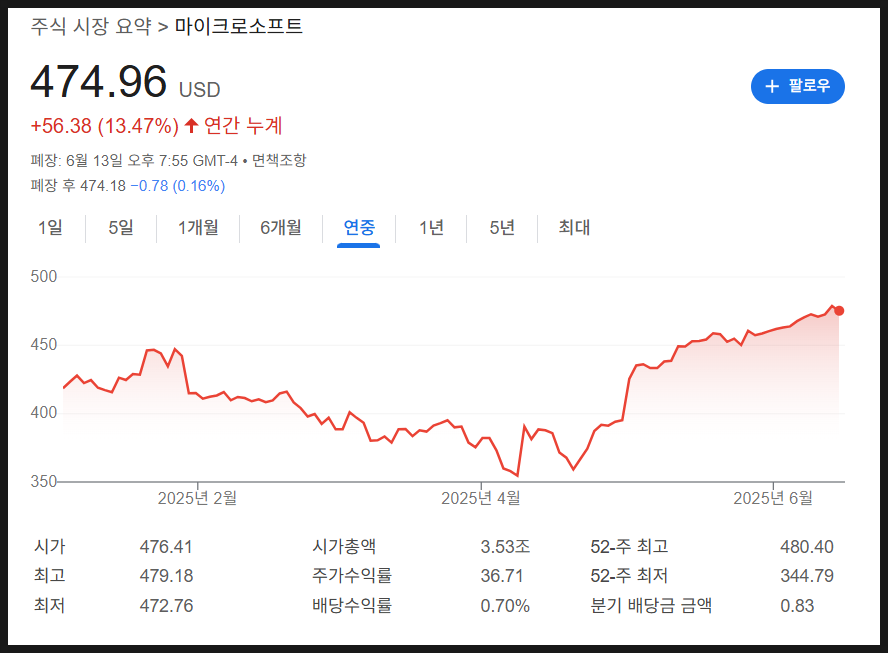Click the +56.38 (13.47%) change value
Screen dimensions: 888x653
coord(105,126)
